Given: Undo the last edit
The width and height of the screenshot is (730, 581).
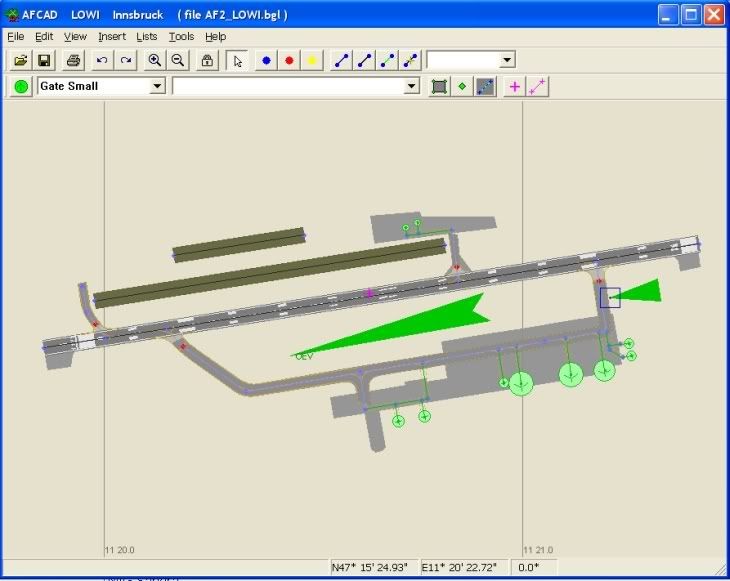Looking at the screenshot, I should click(102, 60).
